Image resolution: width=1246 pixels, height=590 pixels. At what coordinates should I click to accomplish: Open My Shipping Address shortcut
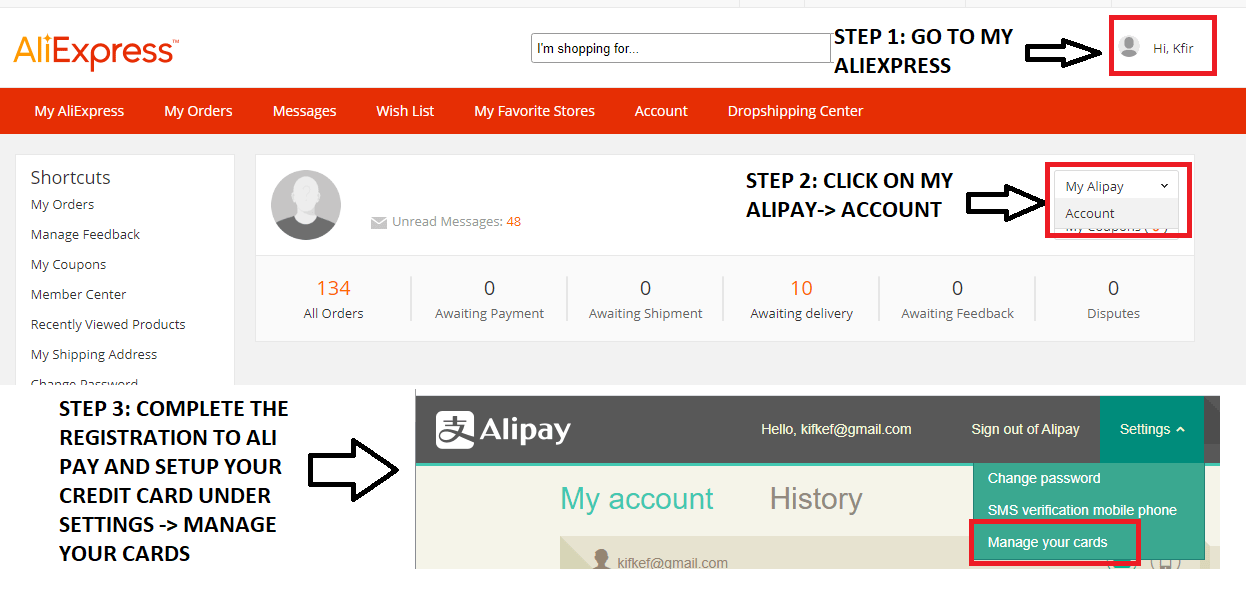(x=94, y=354)
